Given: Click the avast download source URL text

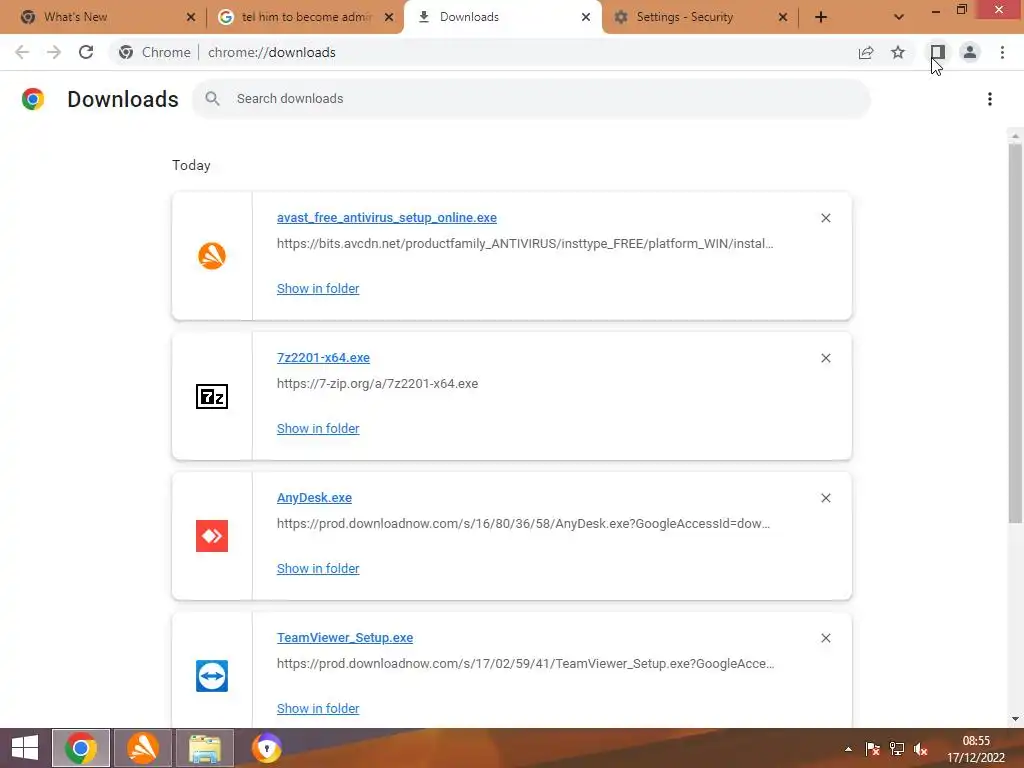Looking at the screenshot, I should pyautogui.click(x=525, y=244).
